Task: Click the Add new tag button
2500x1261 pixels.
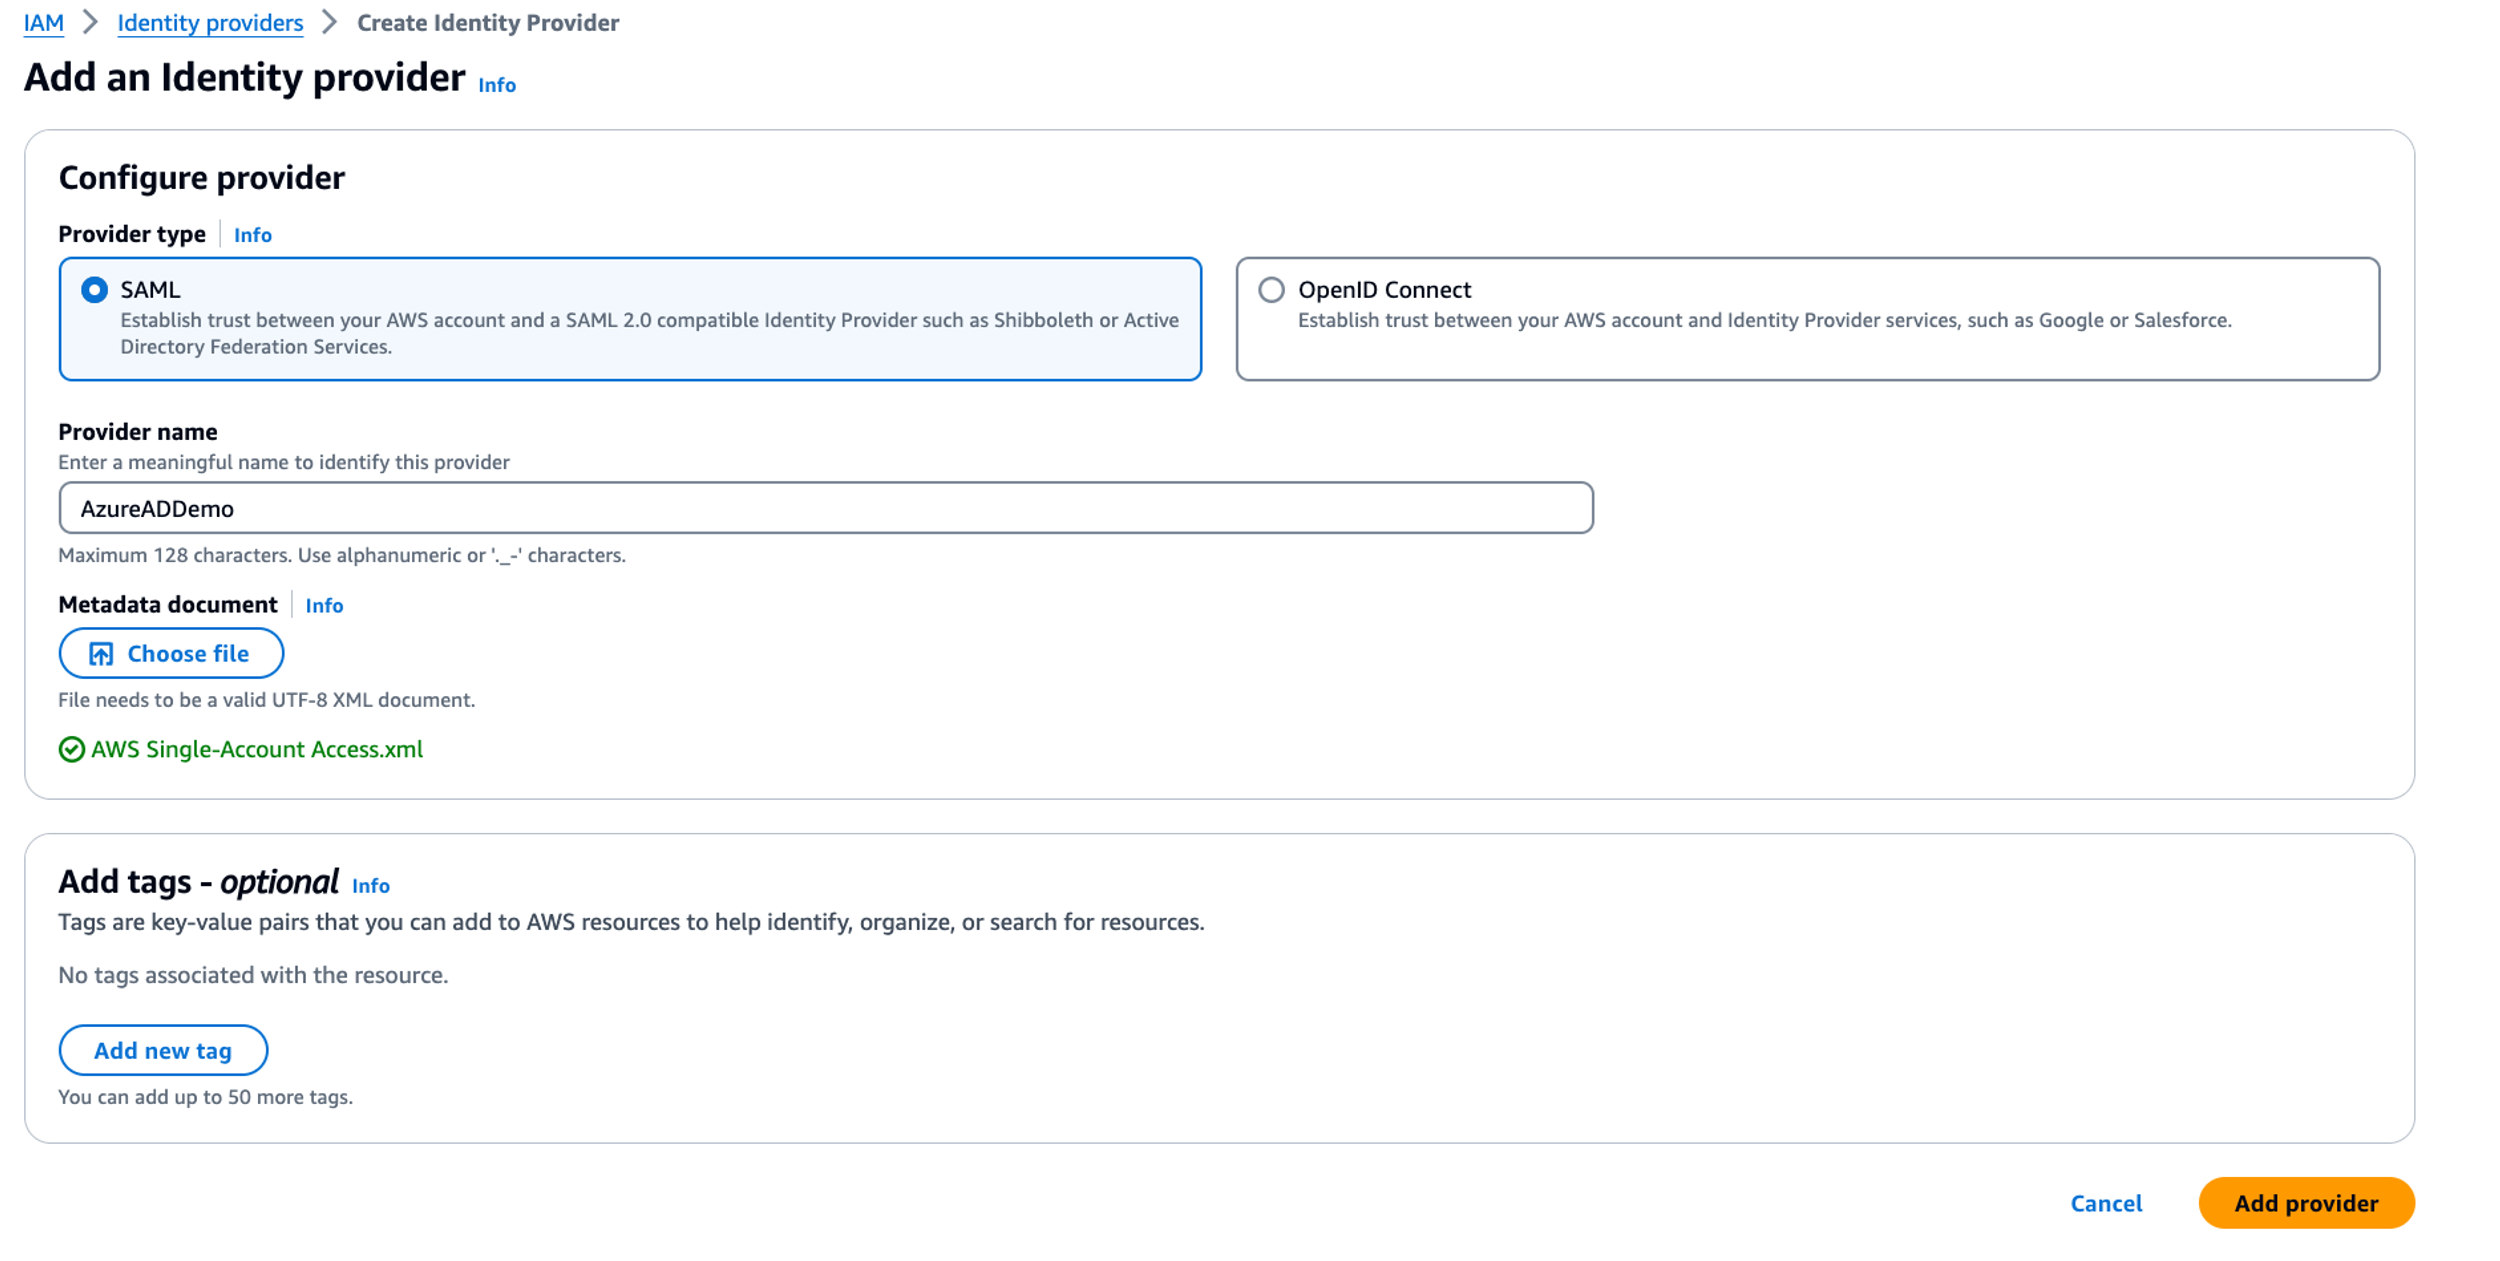Action: pos(163,1050)
